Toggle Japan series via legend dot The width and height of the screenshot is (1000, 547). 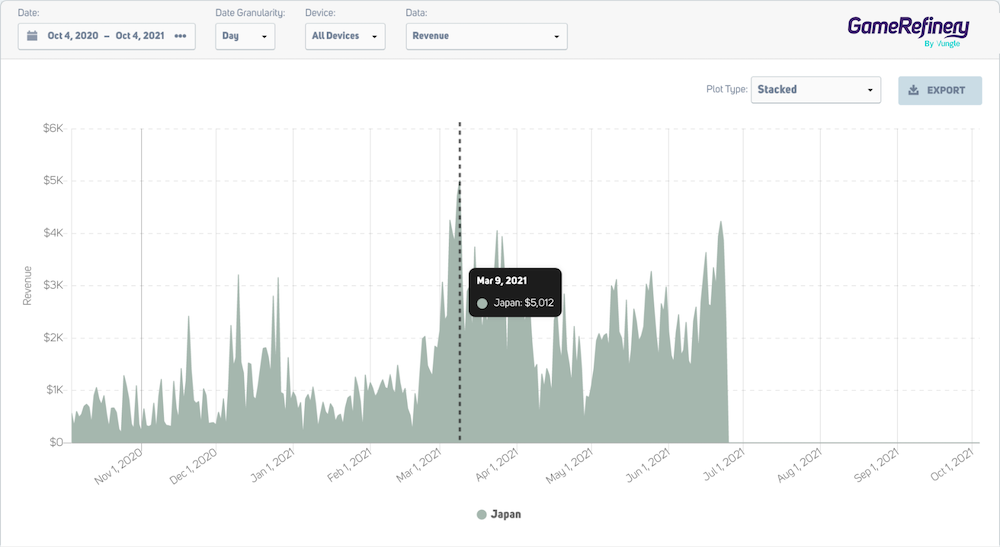[x=482, y=514]
